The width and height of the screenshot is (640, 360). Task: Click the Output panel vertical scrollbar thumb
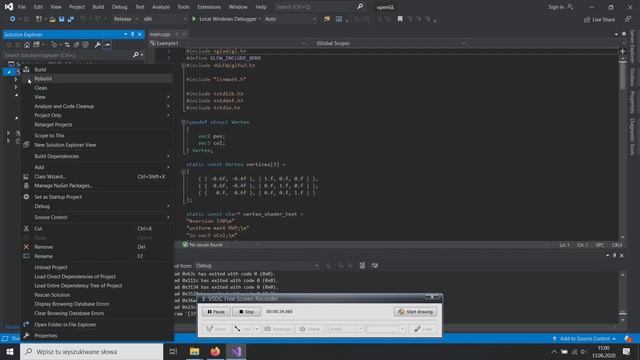(622, 313)
